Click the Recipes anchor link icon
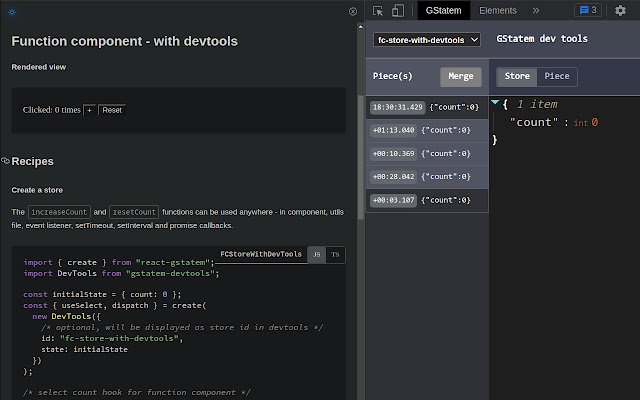 pos(5,161)
